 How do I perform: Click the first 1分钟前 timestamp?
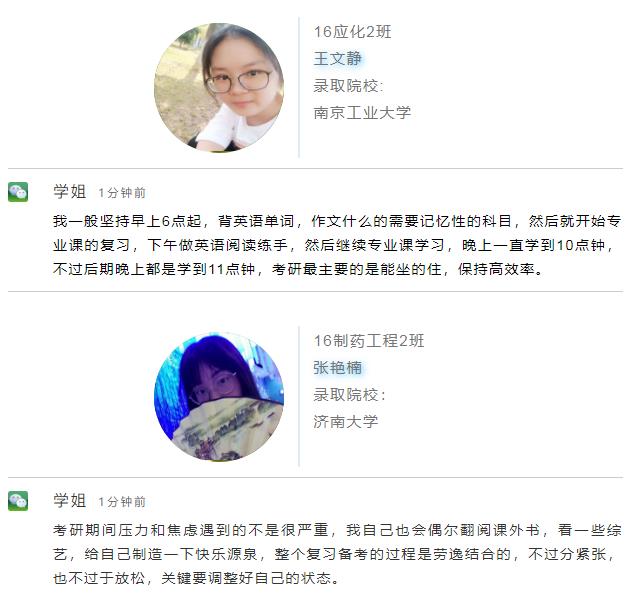122,193
